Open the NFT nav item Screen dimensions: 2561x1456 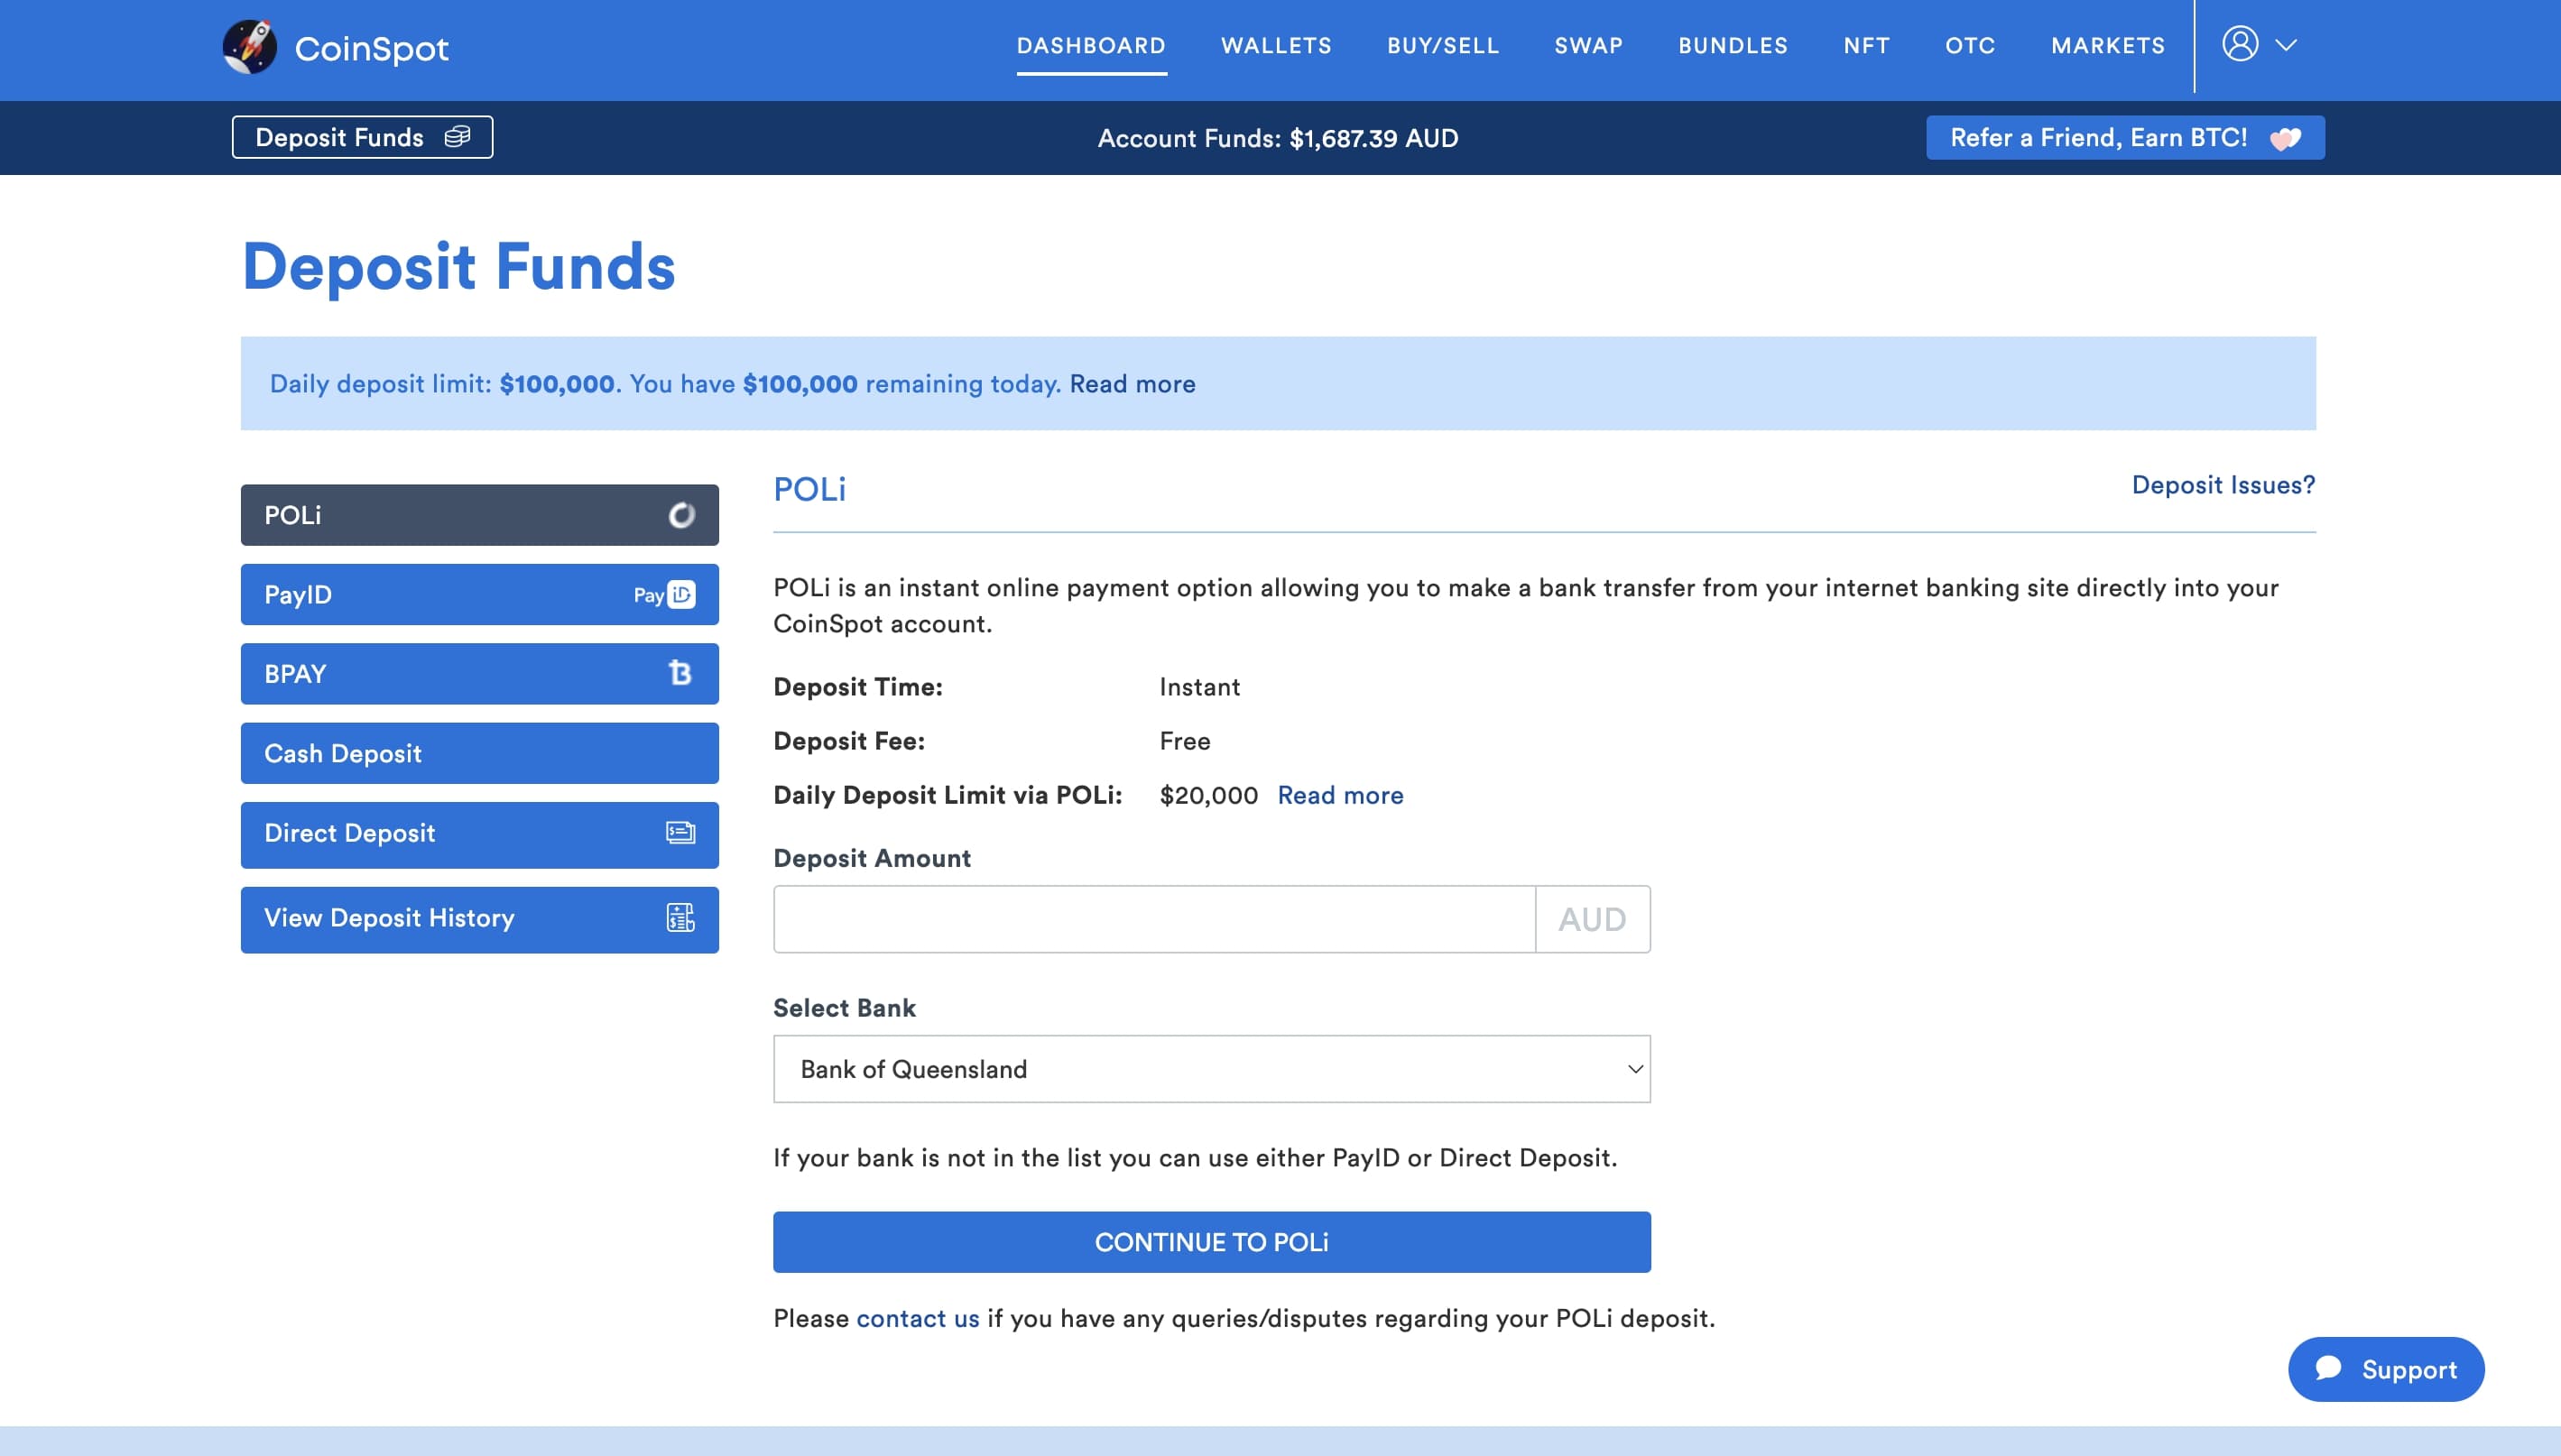(x=1866, y=46)
